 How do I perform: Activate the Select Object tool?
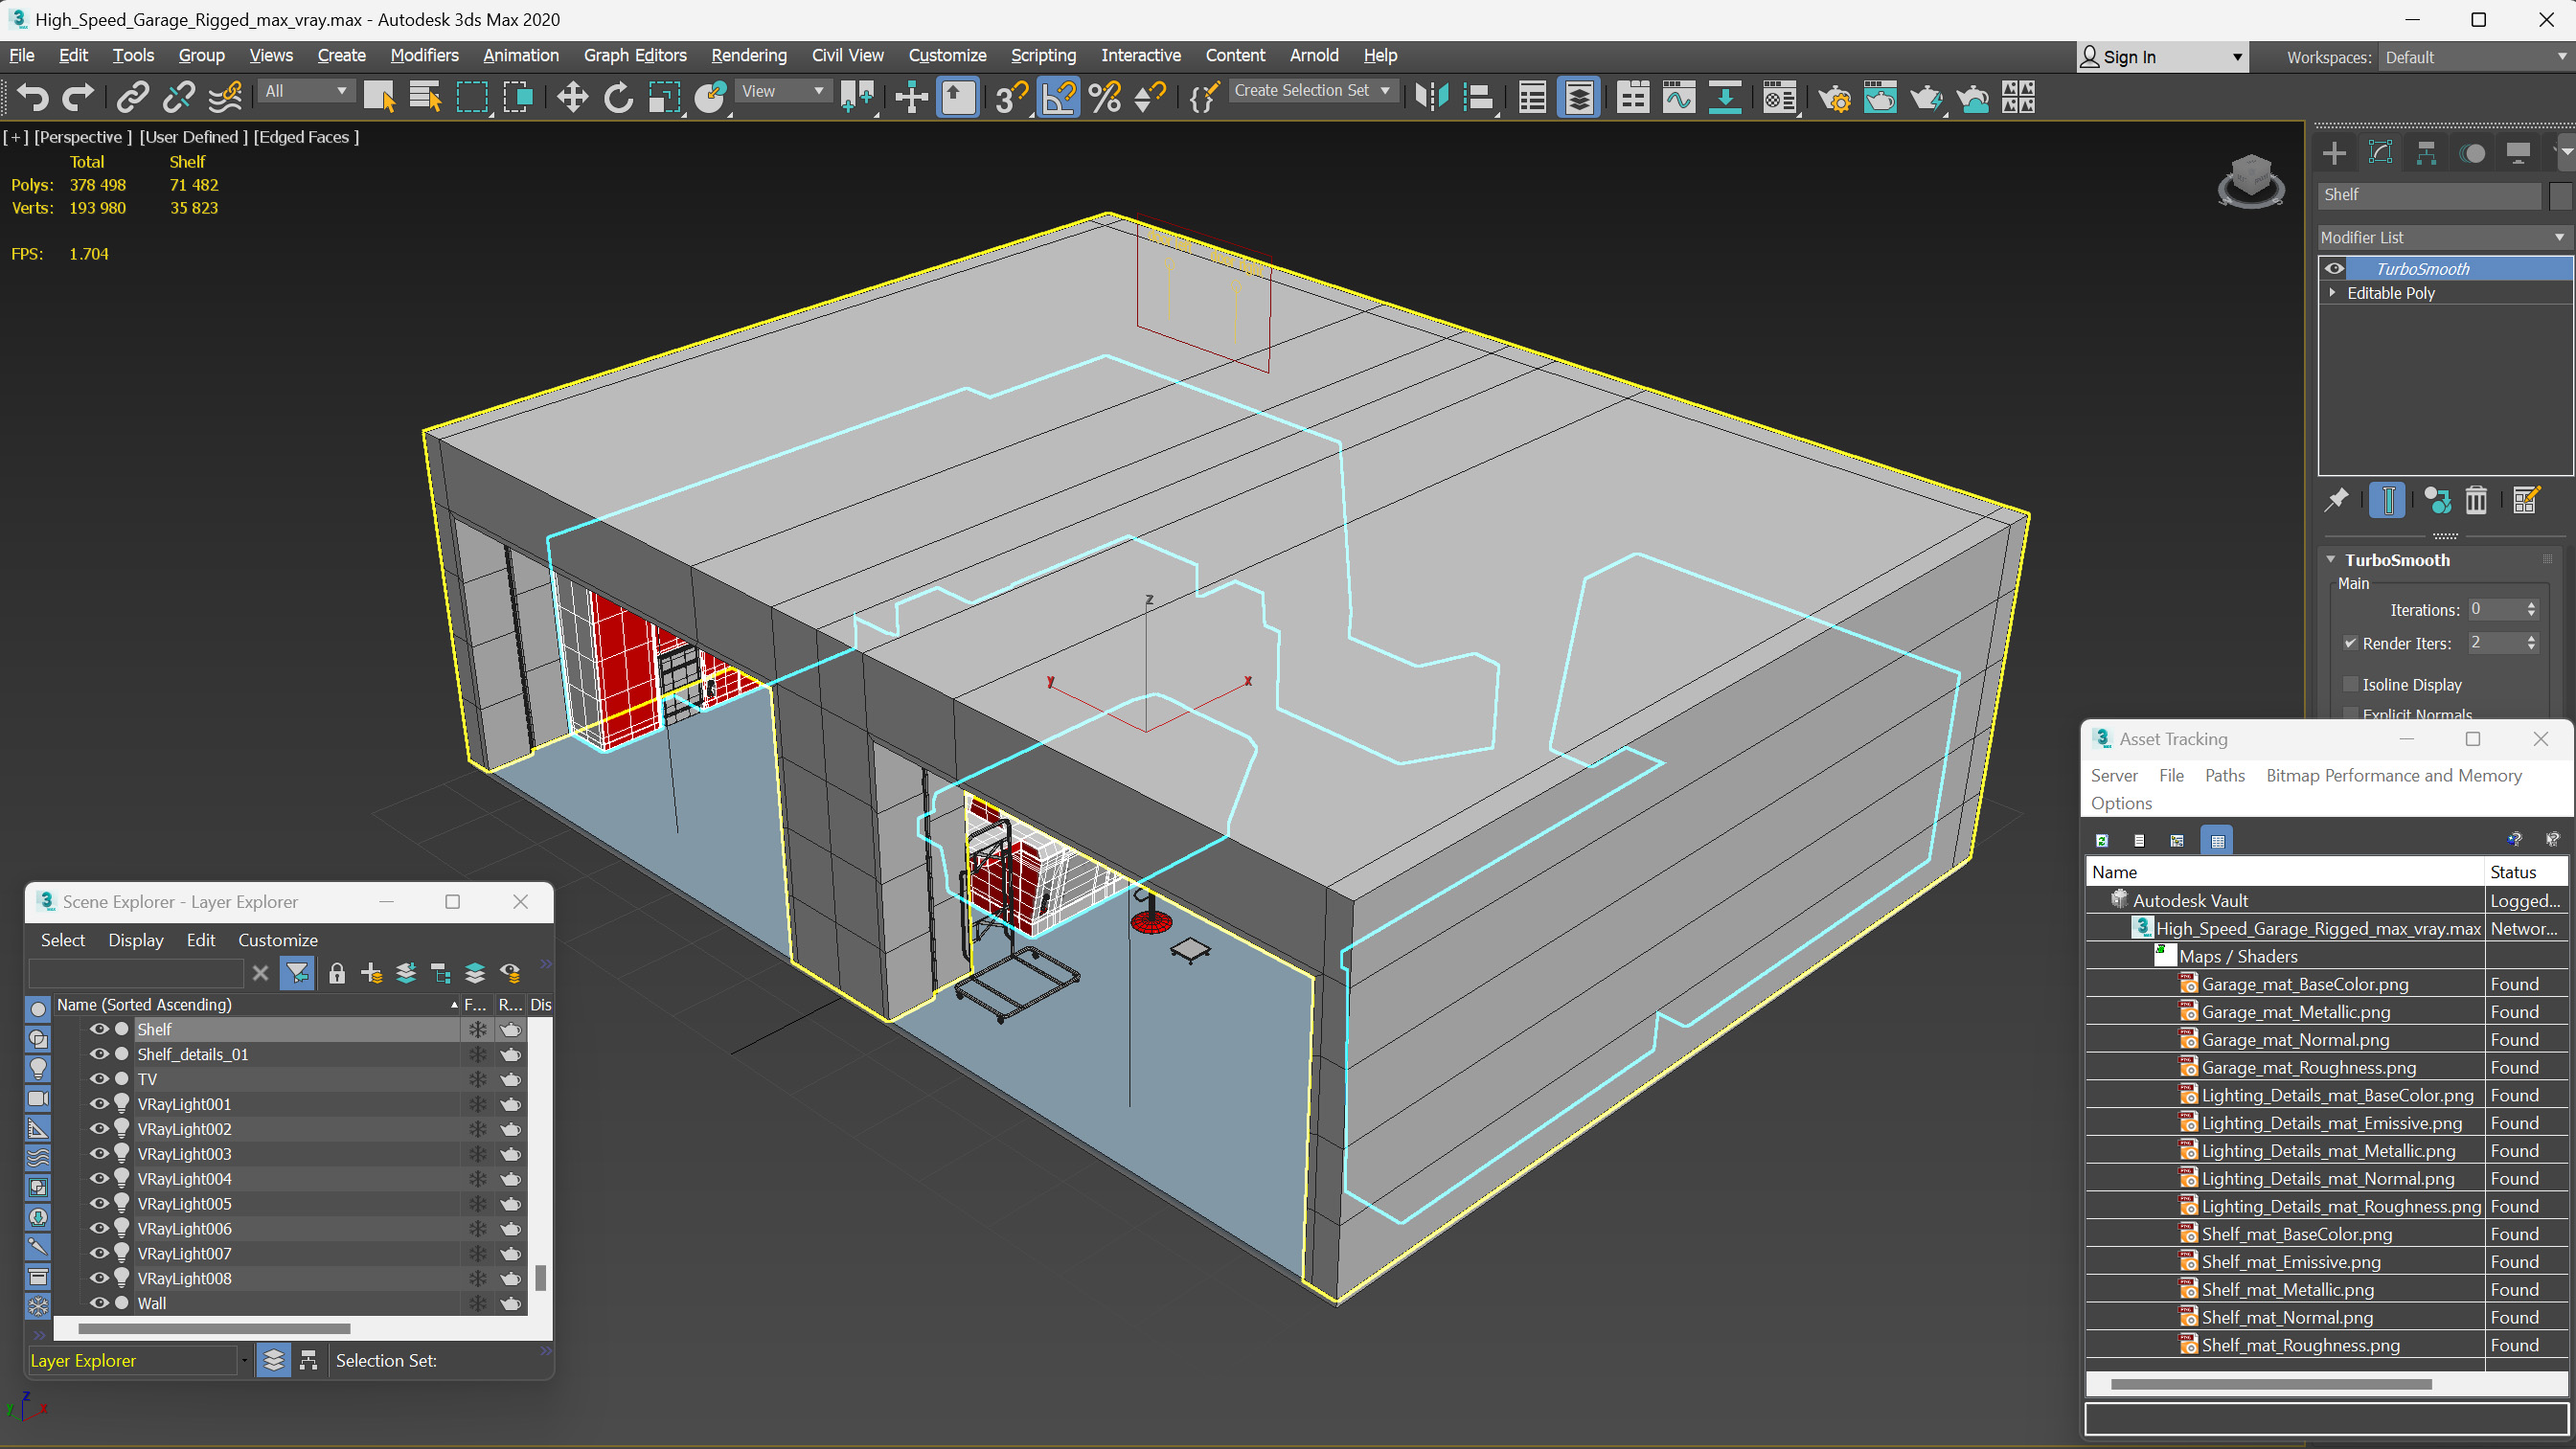pos(379,97)
